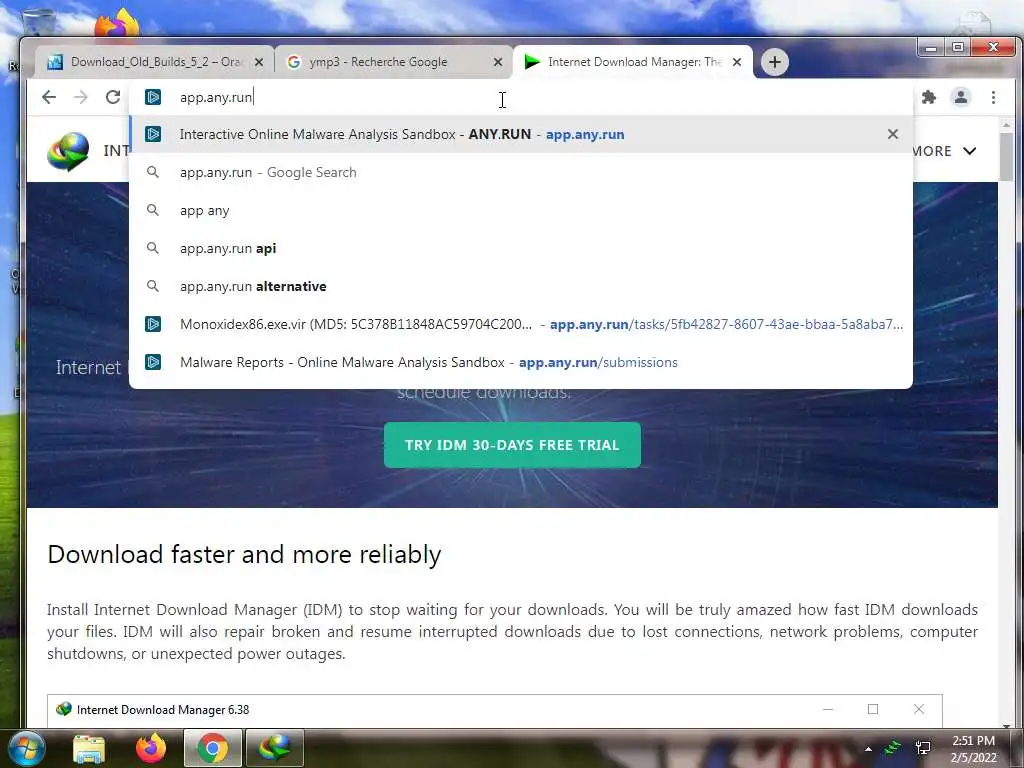This screenshot has height=768, width=1024.
Task: Open a new tab with the plus button
Action: click(x=775, y=62)
